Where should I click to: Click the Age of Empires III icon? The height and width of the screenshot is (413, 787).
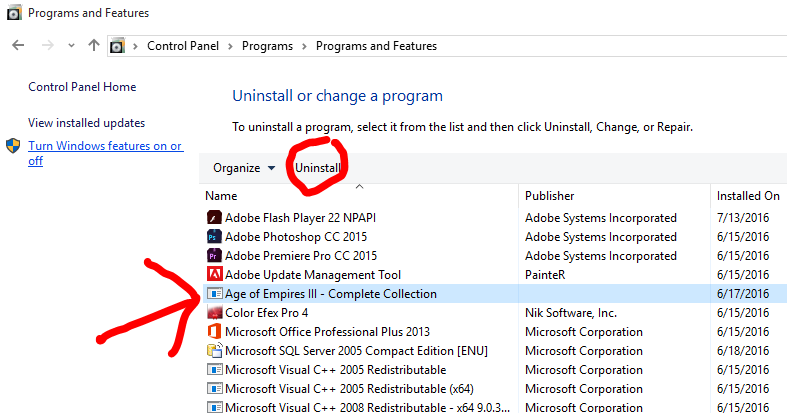pyautogui.click(x=214, y=294)
